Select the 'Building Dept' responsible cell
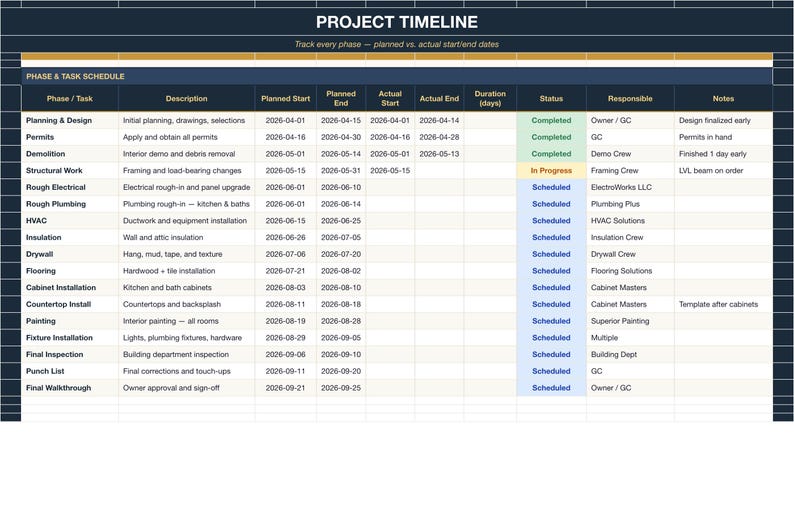Image resolution: width=794 pixels, height=510 pixels. tap(630, 354)
